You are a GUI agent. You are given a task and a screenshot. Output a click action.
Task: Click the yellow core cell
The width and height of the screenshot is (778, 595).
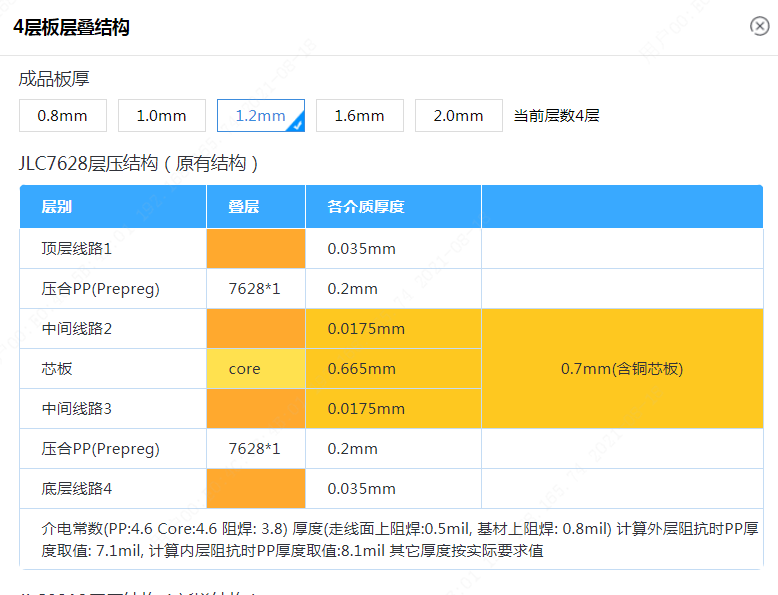pyautogui.click(x=256, y=369)
